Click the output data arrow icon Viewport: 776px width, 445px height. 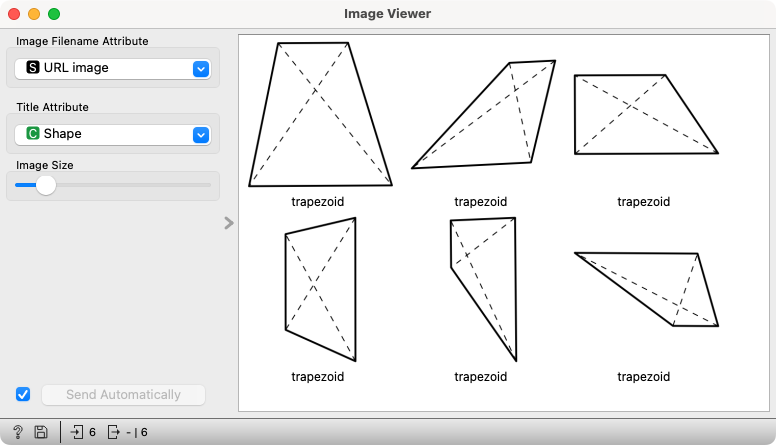113,432
